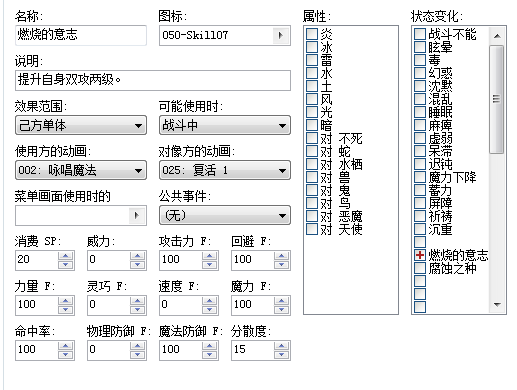This screenshot has height=390, width=517.
Task: Click the 消费 SP number field
Action: 37,260
